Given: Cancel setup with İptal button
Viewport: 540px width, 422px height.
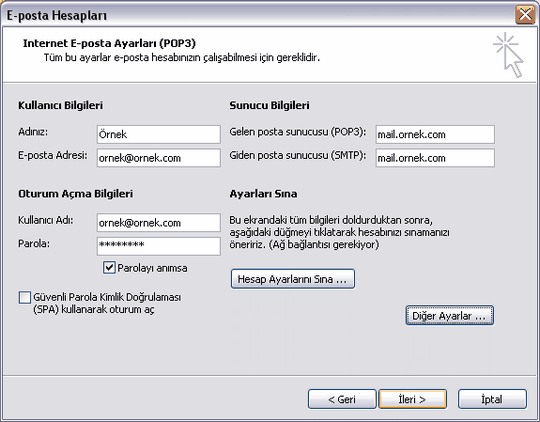Looking at the screenshot, I should coord(492,399).
